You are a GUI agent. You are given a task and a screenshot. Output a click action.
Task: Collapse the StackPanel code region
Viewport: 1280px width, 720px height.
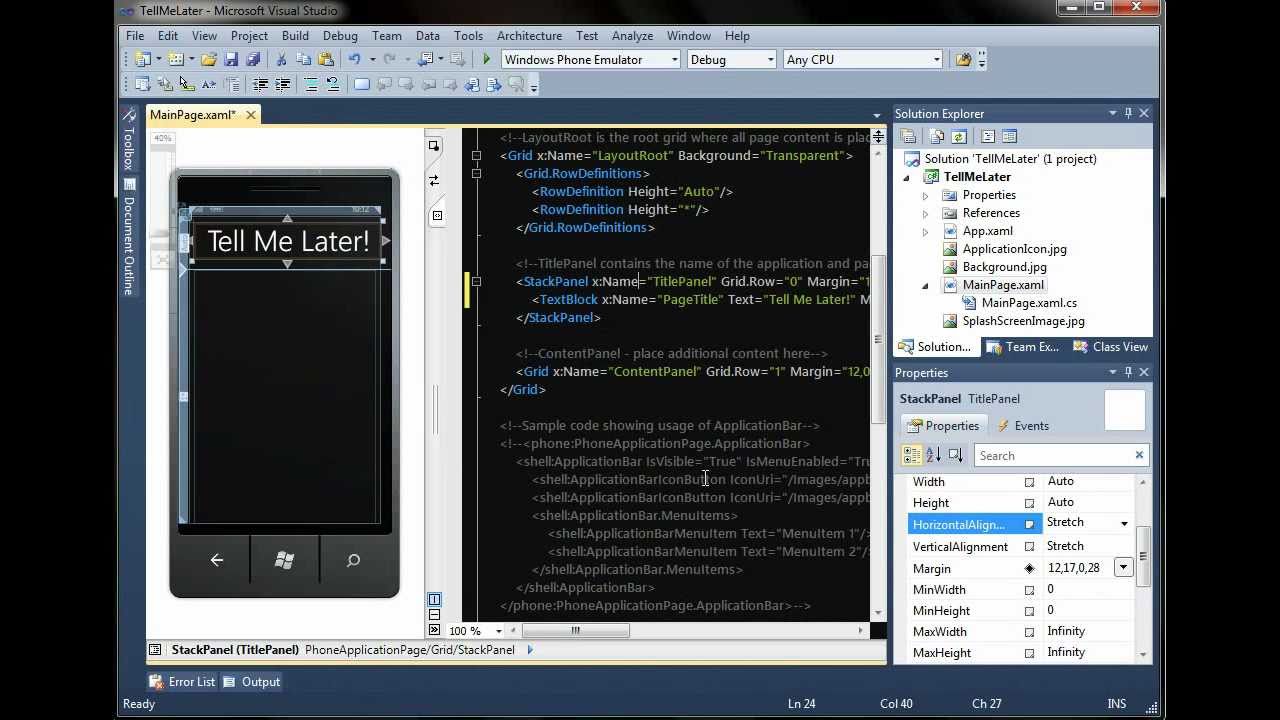coord(477,282)
